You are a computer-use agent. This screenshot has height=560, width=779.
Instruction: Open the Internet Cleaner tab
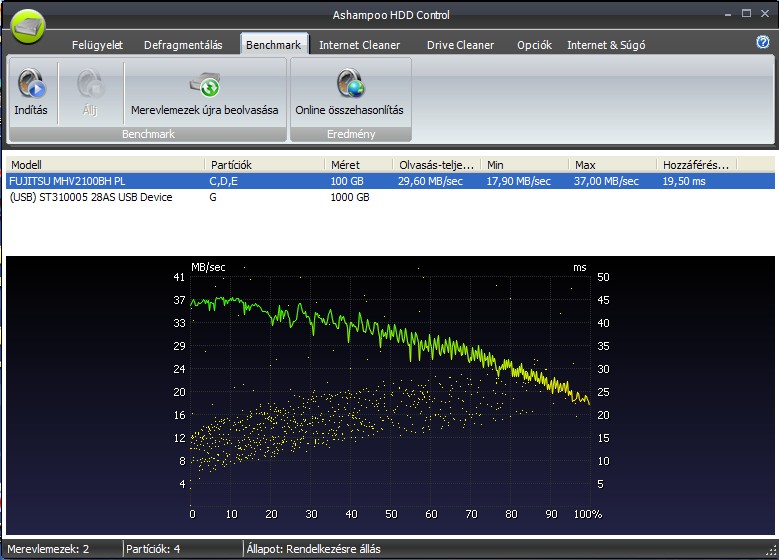359,45
